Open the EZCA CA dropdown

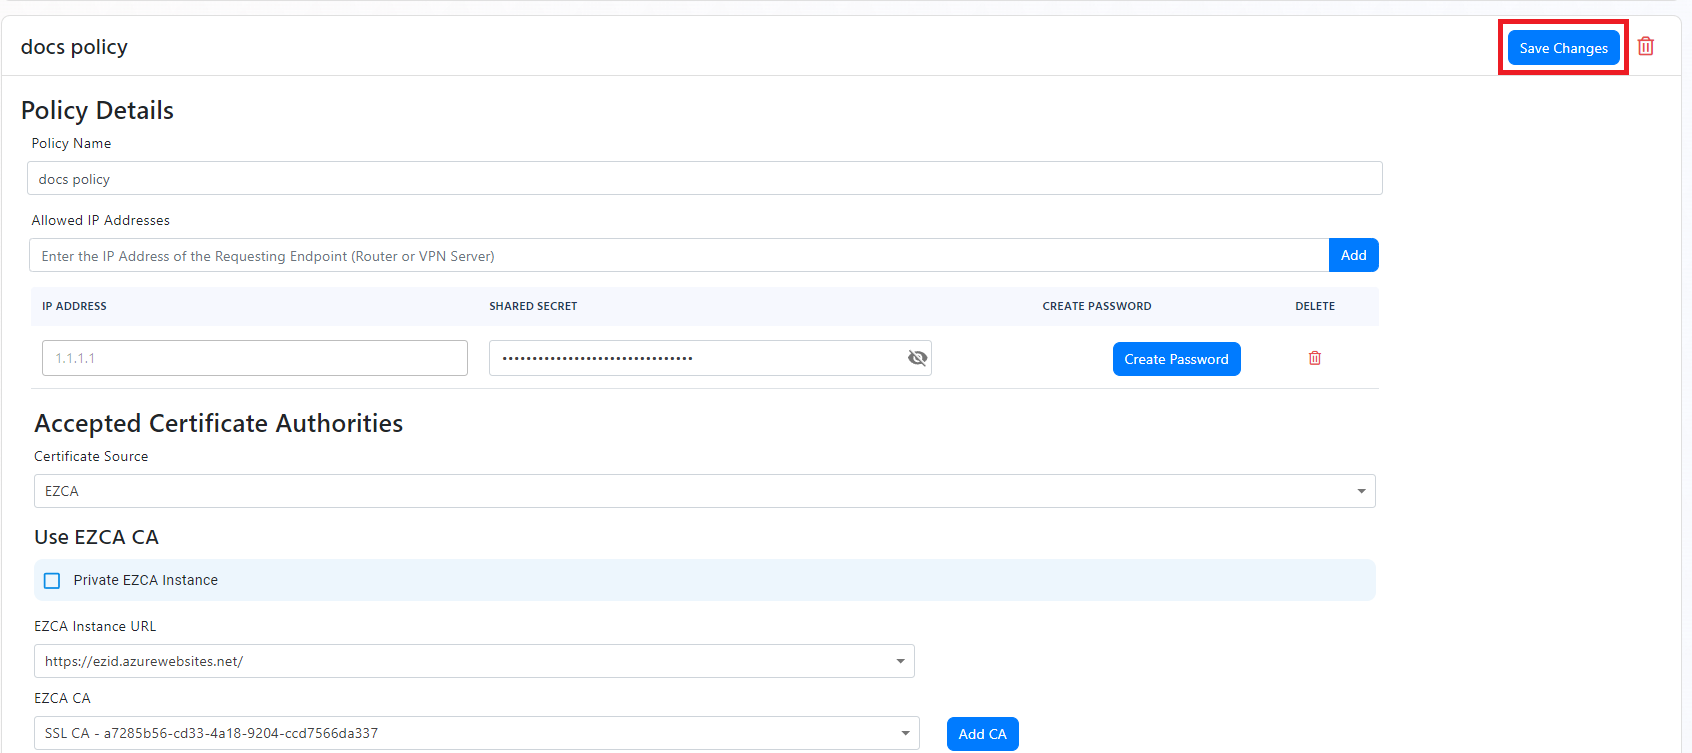click(x=477, y=733)
